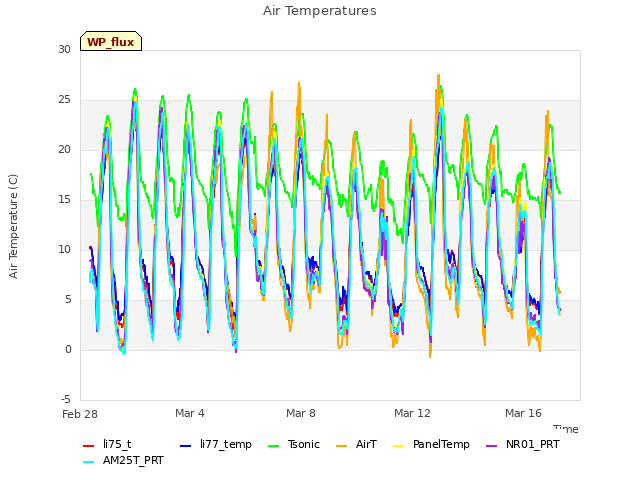Click the Air Temperature (C) axis label
The image size is (640, 480).
click(13, 227)
